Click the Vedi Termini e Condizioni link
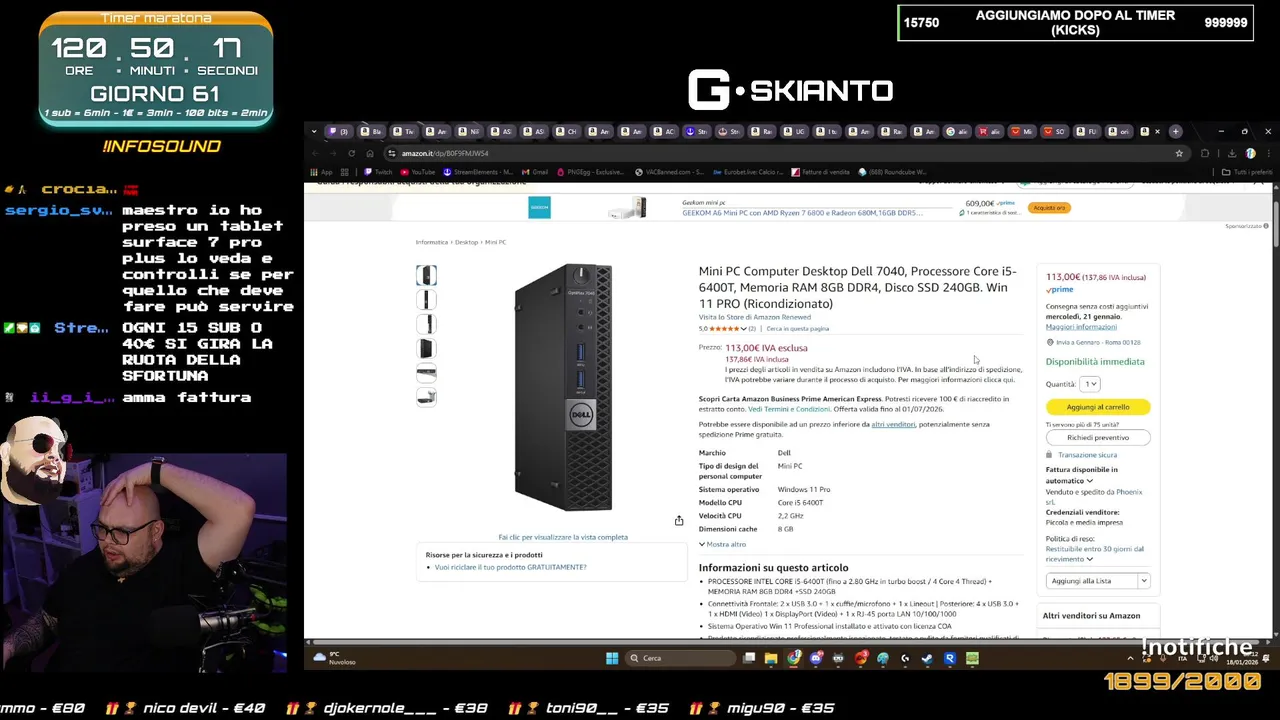 pyautogui.click(x=789, y=409)
